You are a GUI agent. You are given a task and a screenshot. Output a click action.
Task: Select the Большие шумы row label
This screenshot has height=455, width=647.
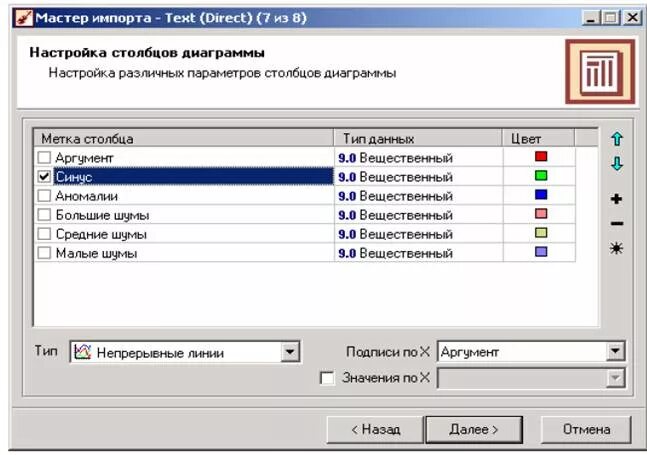pos(102,215)
